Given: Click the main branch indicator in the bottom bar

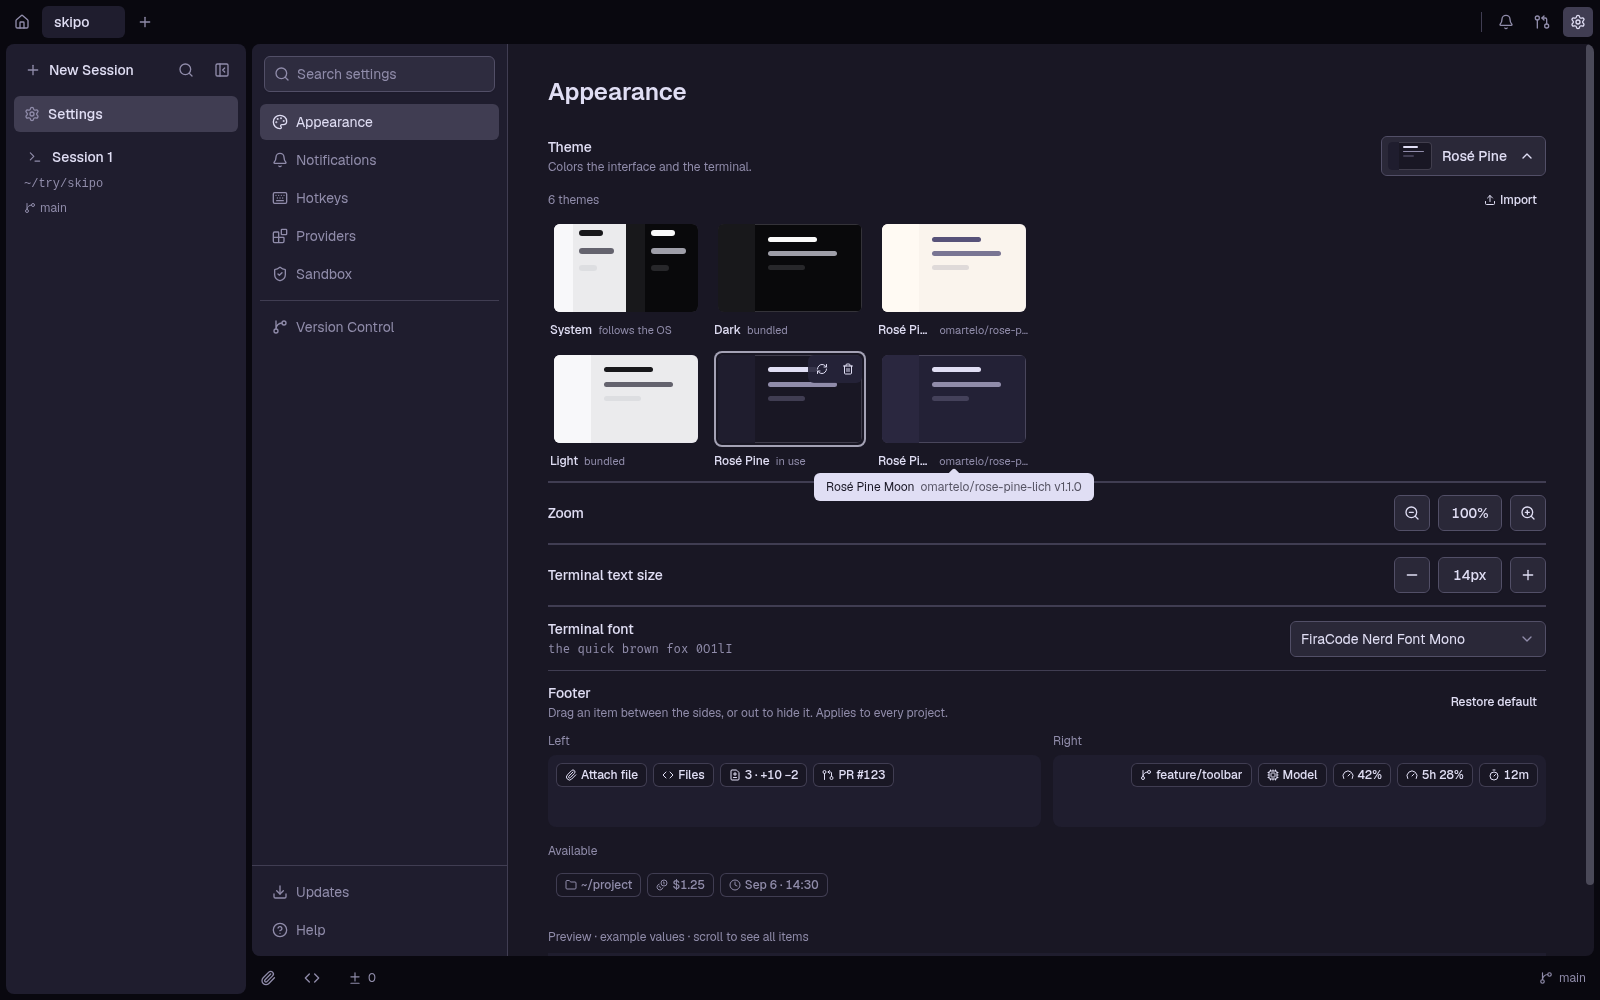Looking at the screenshot, I should click(x=1562, y=978).
